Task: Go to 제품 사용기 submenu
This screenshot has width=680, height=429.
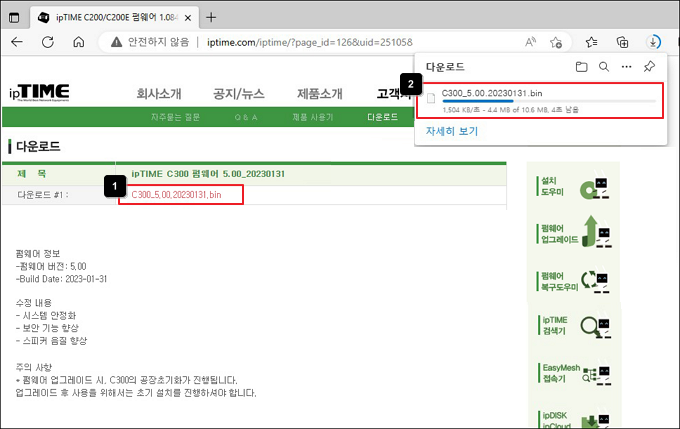Action: 312,117
